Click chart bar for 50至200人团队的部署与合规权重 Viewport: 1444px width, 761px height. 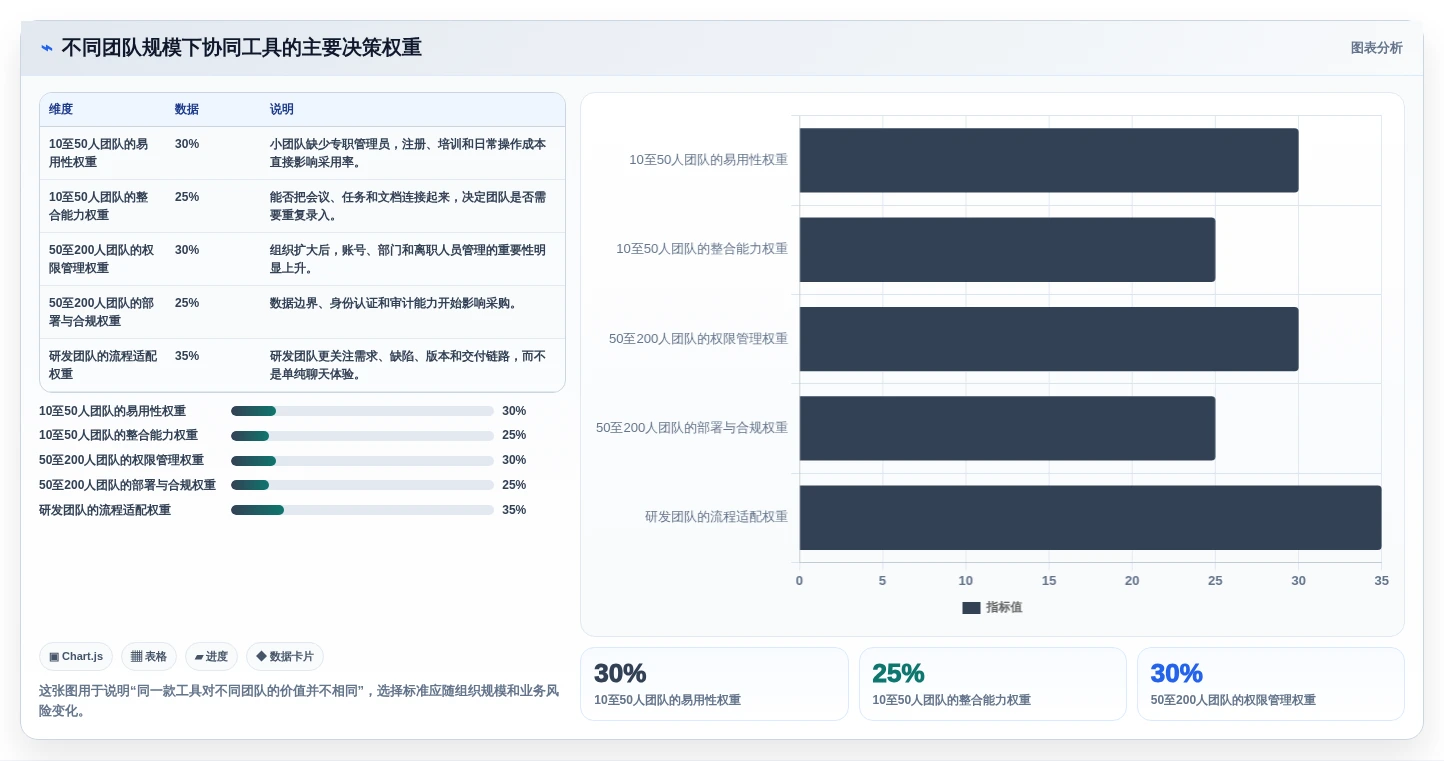[1007, 428]
